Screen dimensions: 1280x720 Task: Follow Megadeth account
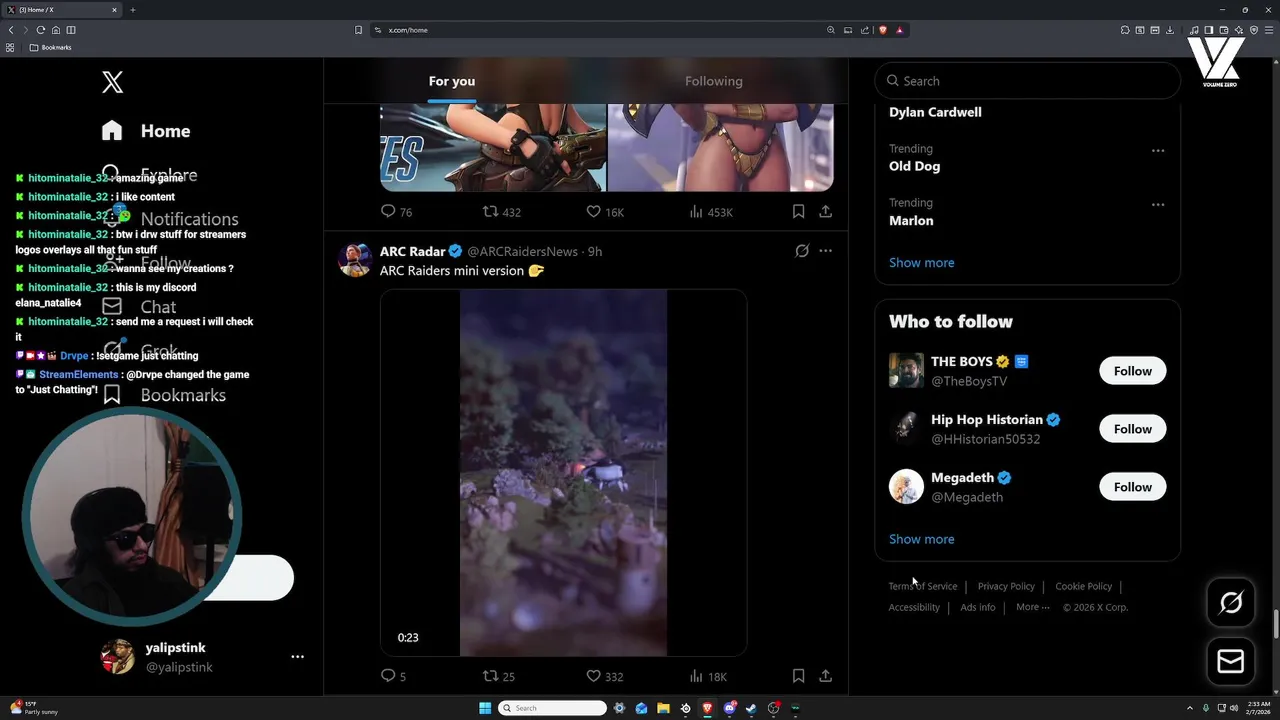(1132, 487)
